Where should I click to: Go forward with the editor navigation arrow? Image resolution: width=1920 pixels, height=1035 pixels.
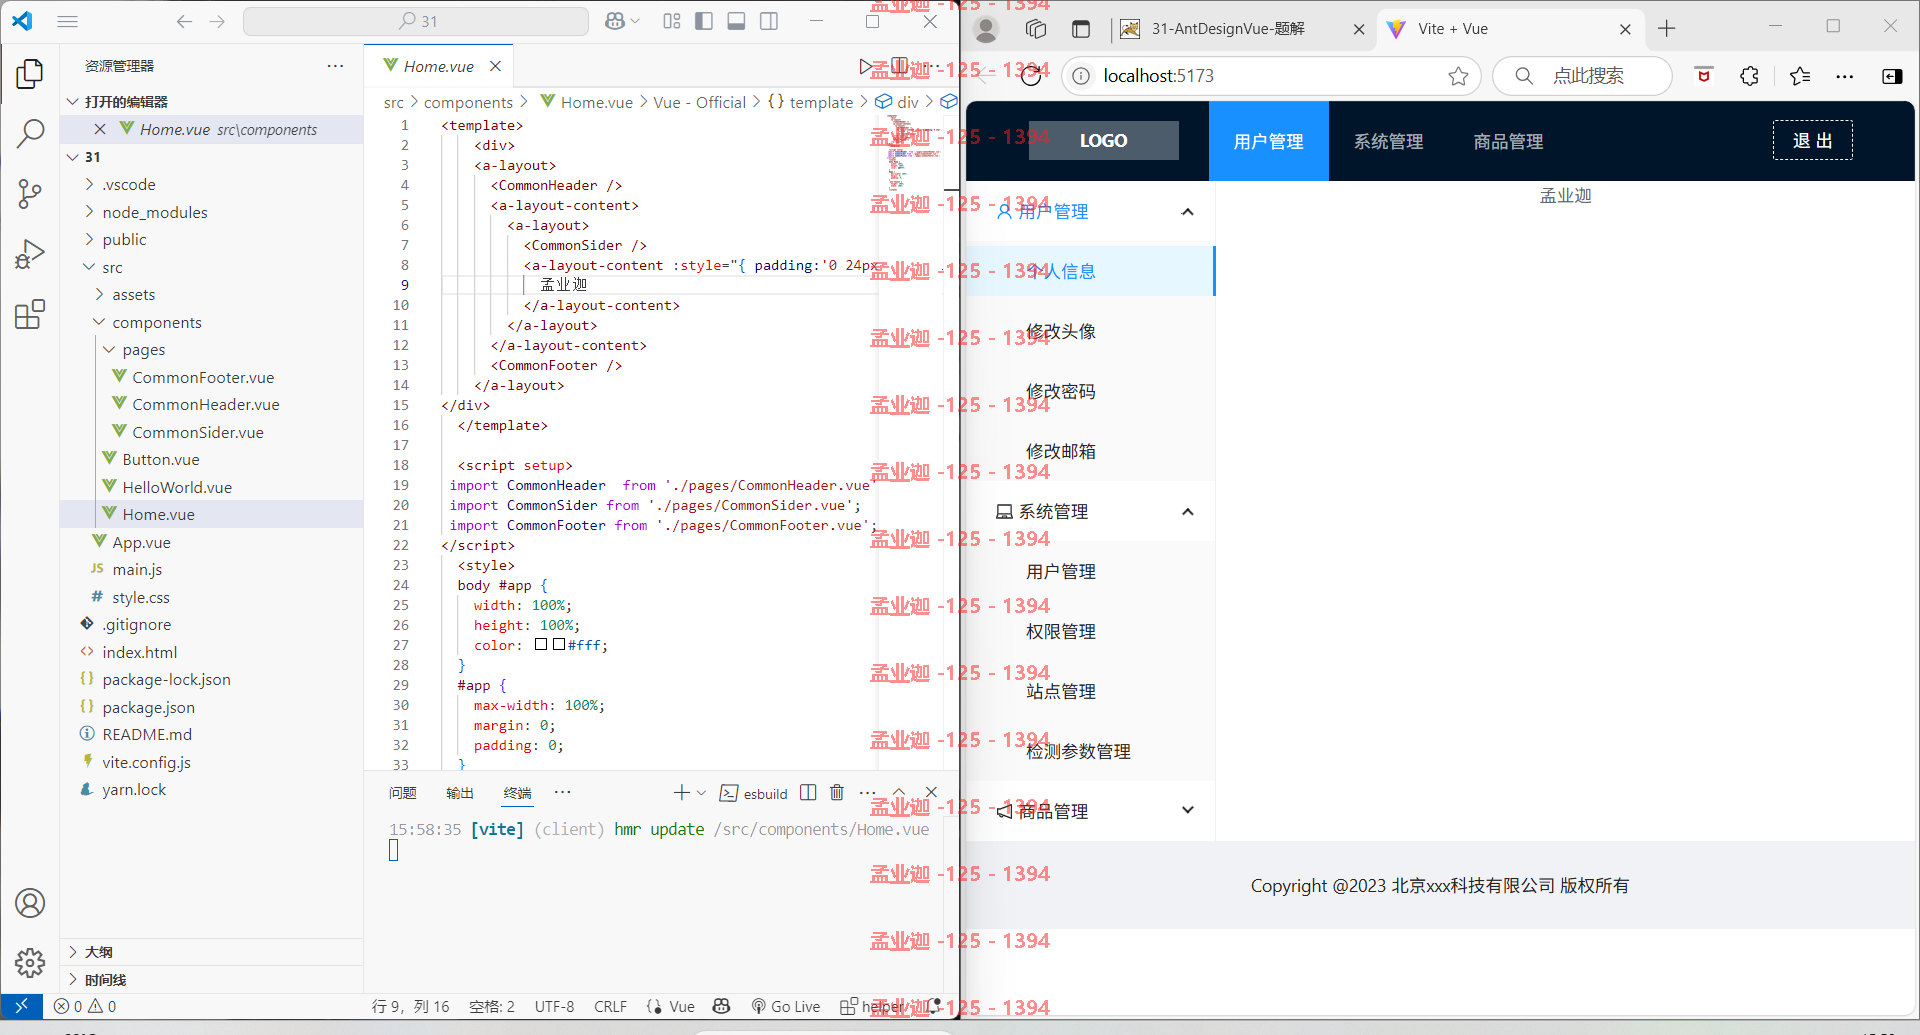point(217,21)
